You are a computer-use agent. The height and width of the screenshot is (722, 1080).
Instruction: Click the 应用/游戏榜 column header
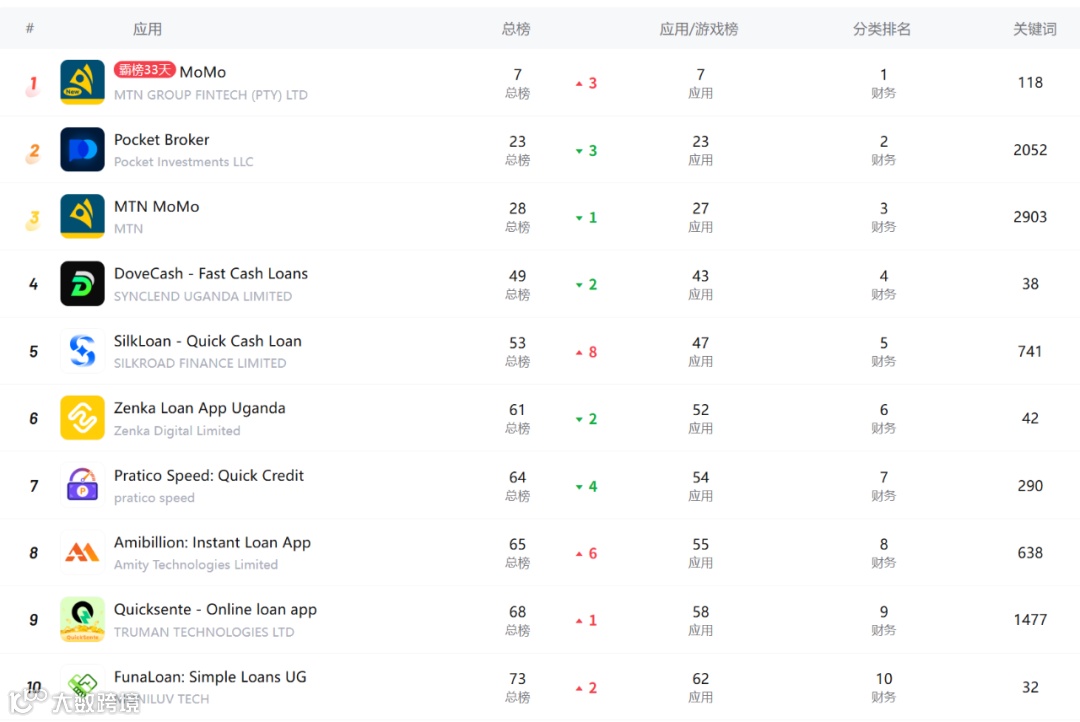pyautogui.click(x=698, y=29)
